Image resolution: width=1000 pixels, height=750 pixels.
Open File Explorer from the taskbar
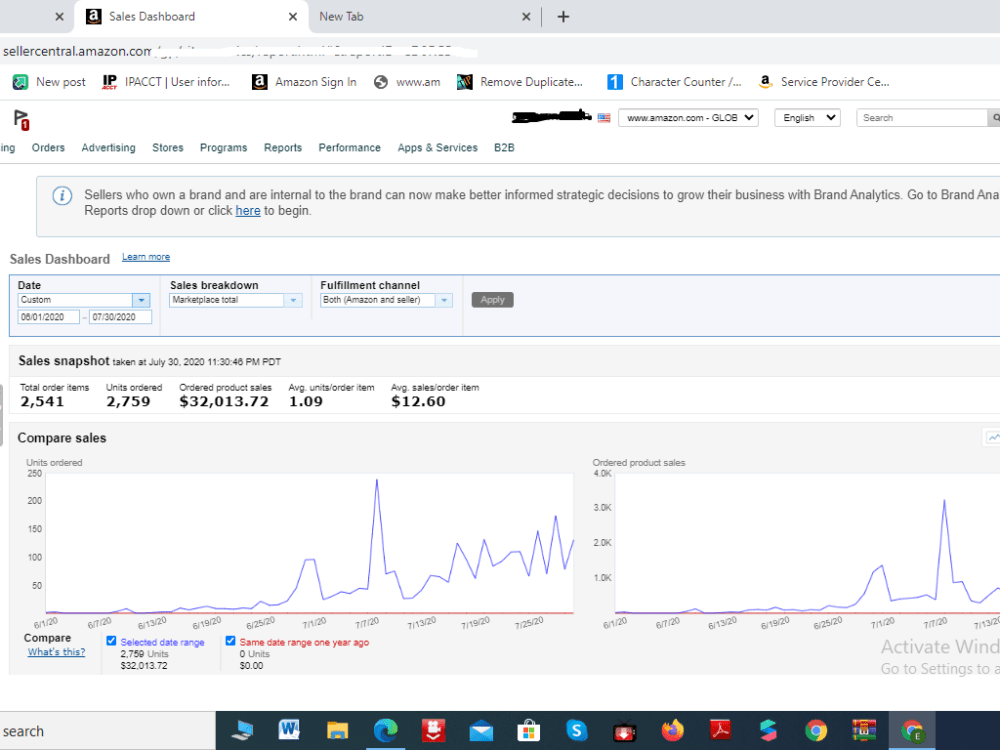coord(337,730)
